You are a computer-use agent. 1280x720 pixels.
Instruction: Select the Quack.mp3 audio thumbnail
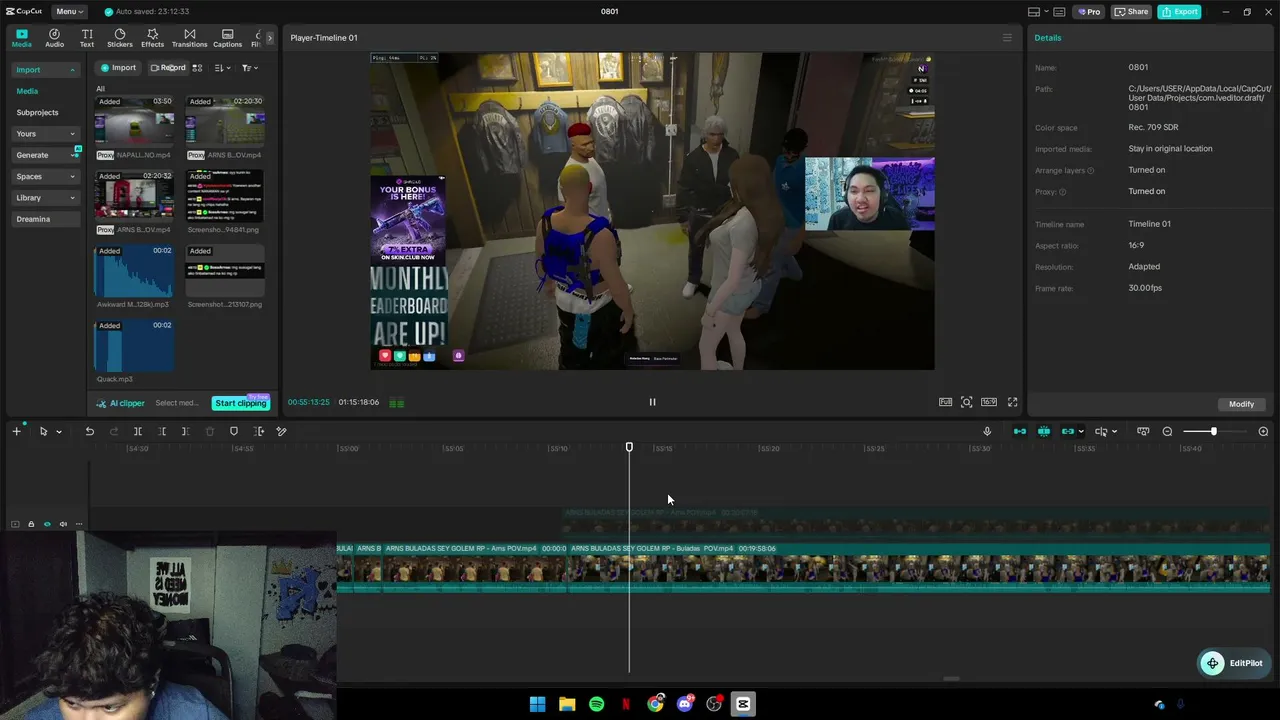[x=134, y=346]
